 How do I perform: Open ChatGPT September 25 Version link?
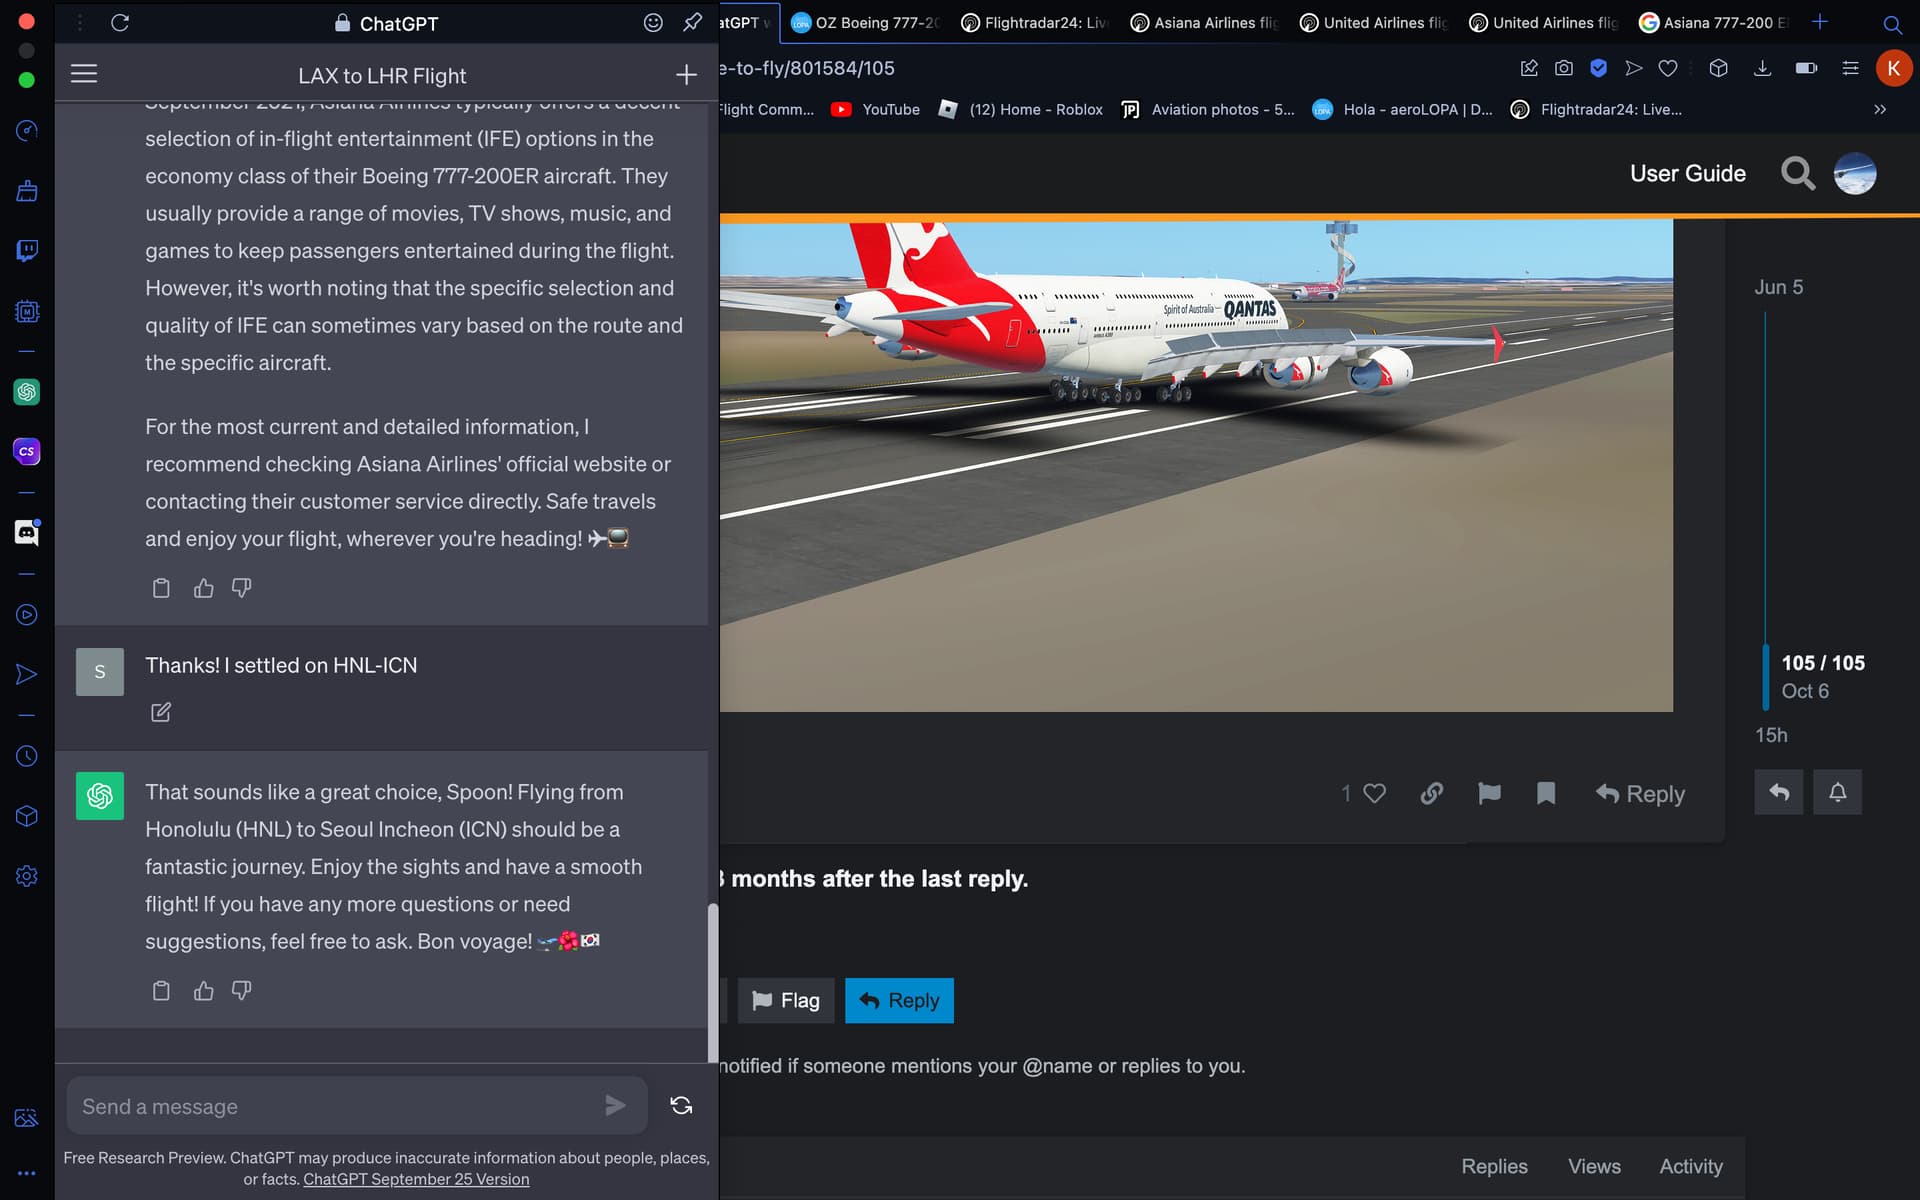coord(416,1179)
